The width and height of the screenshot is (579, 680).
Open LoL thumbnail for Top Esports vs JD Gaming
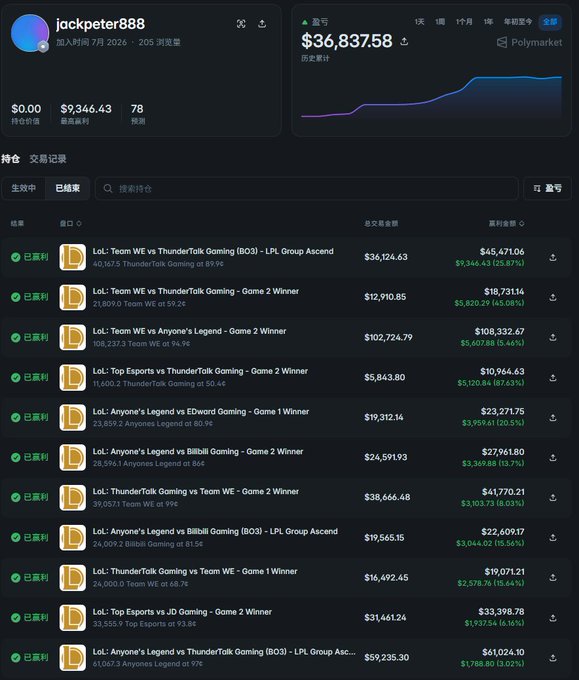[x=72, y=618]
